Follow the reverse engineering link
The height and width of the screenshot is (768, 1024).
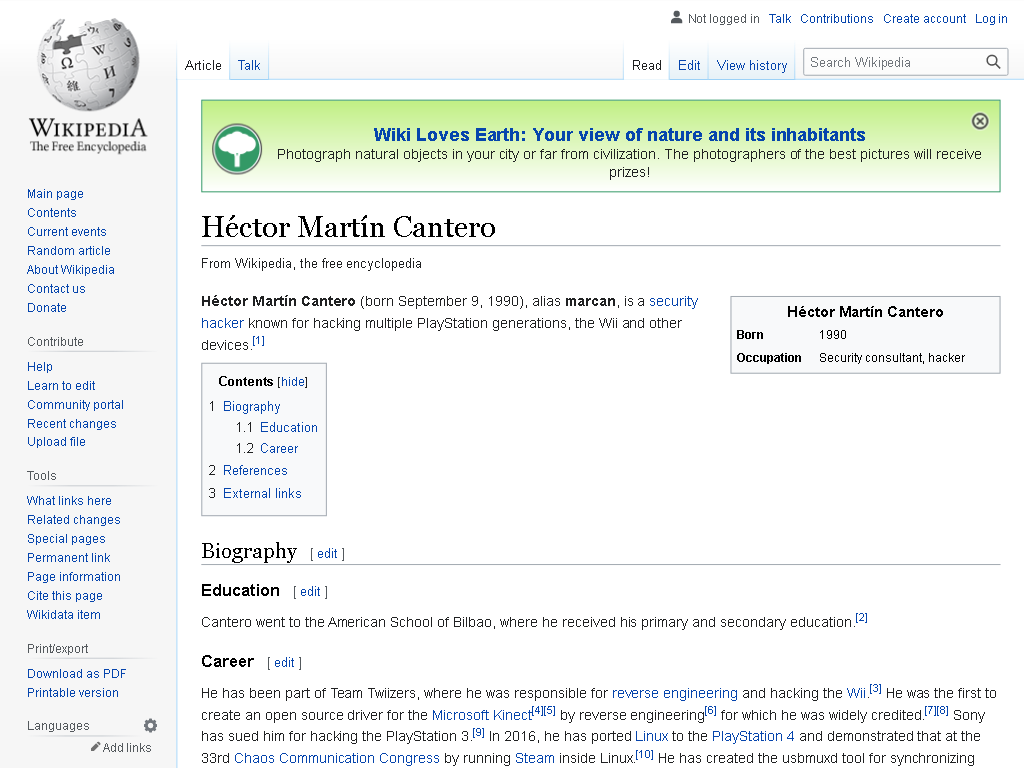675,693
